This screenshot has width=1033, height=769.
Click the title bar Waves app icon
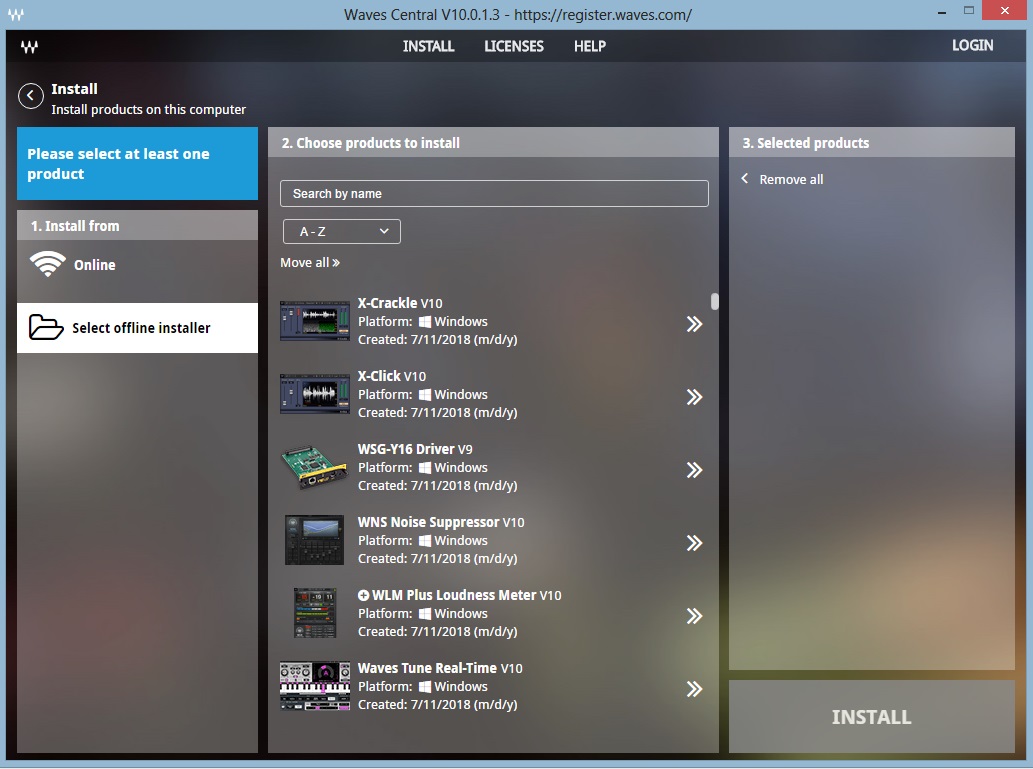pos(16,14)
